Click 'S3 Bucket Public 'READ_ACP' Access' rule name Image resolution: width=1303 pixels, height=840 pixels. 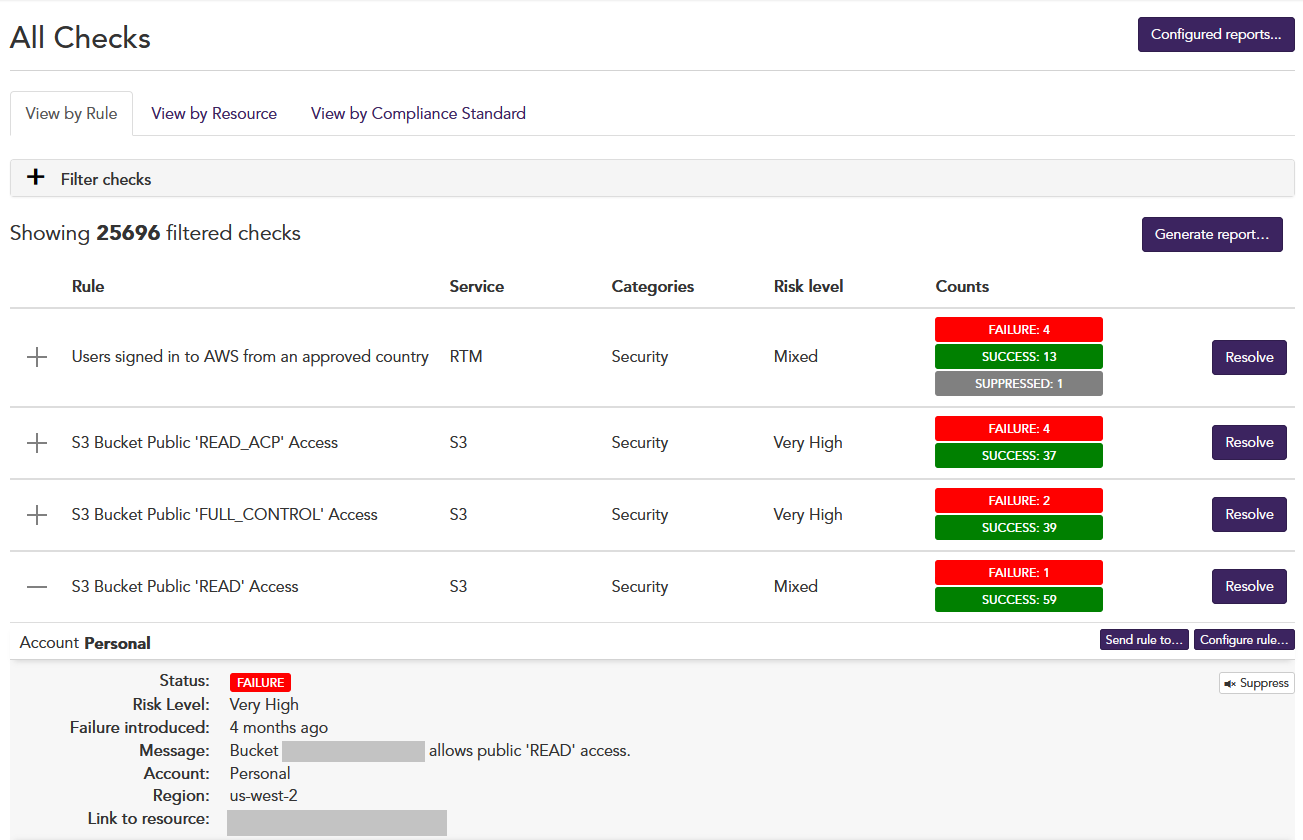click(205, 442)
